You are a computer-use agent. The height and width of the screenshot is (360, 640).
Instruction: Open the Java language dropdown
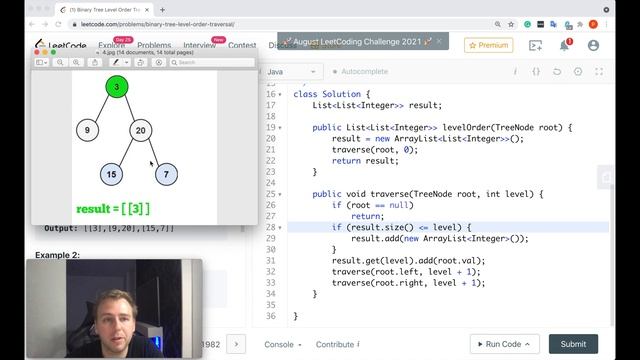tap(291, 72)
